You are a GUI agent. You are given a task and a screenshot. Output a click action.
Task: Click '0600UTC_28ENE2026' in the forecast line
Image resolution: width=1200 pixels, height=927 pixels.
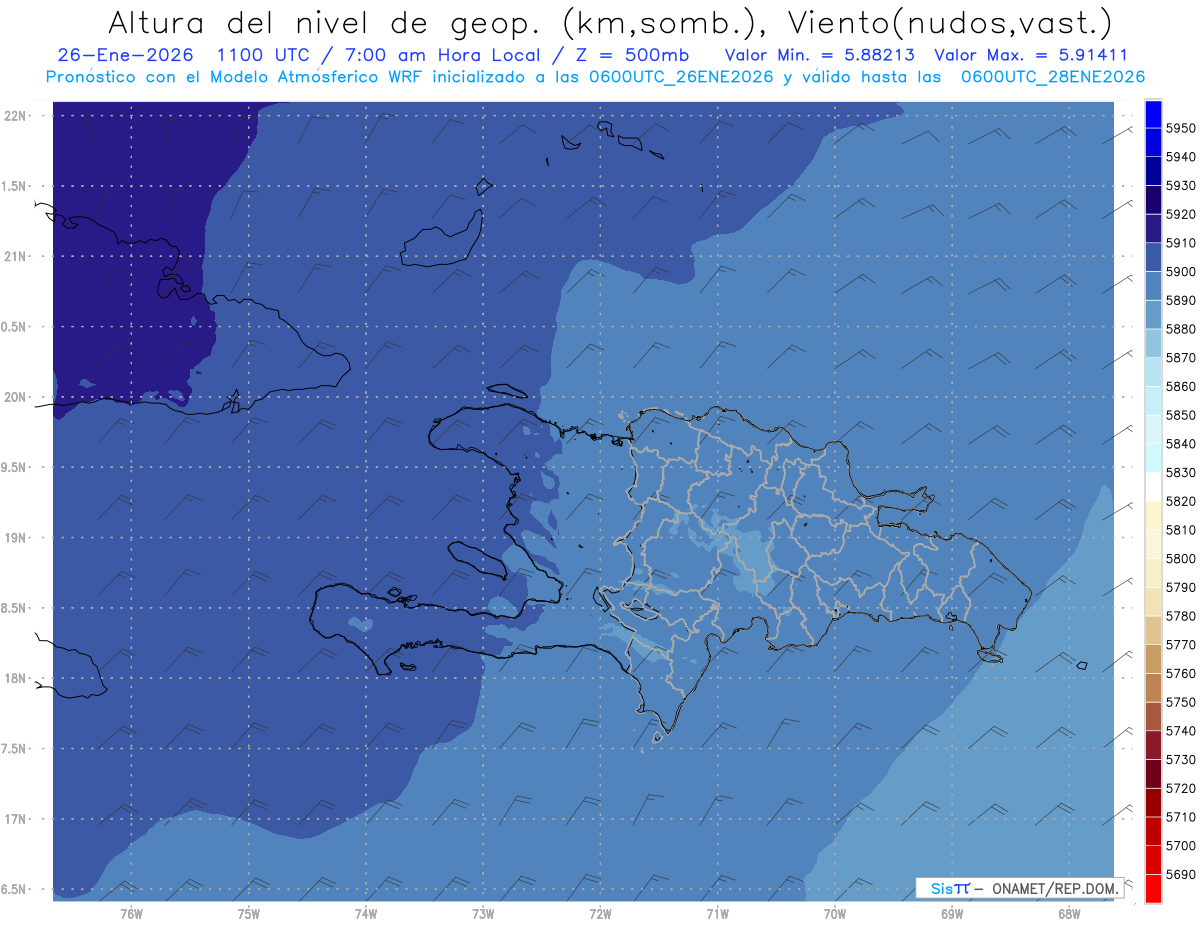click(1053, 77)
